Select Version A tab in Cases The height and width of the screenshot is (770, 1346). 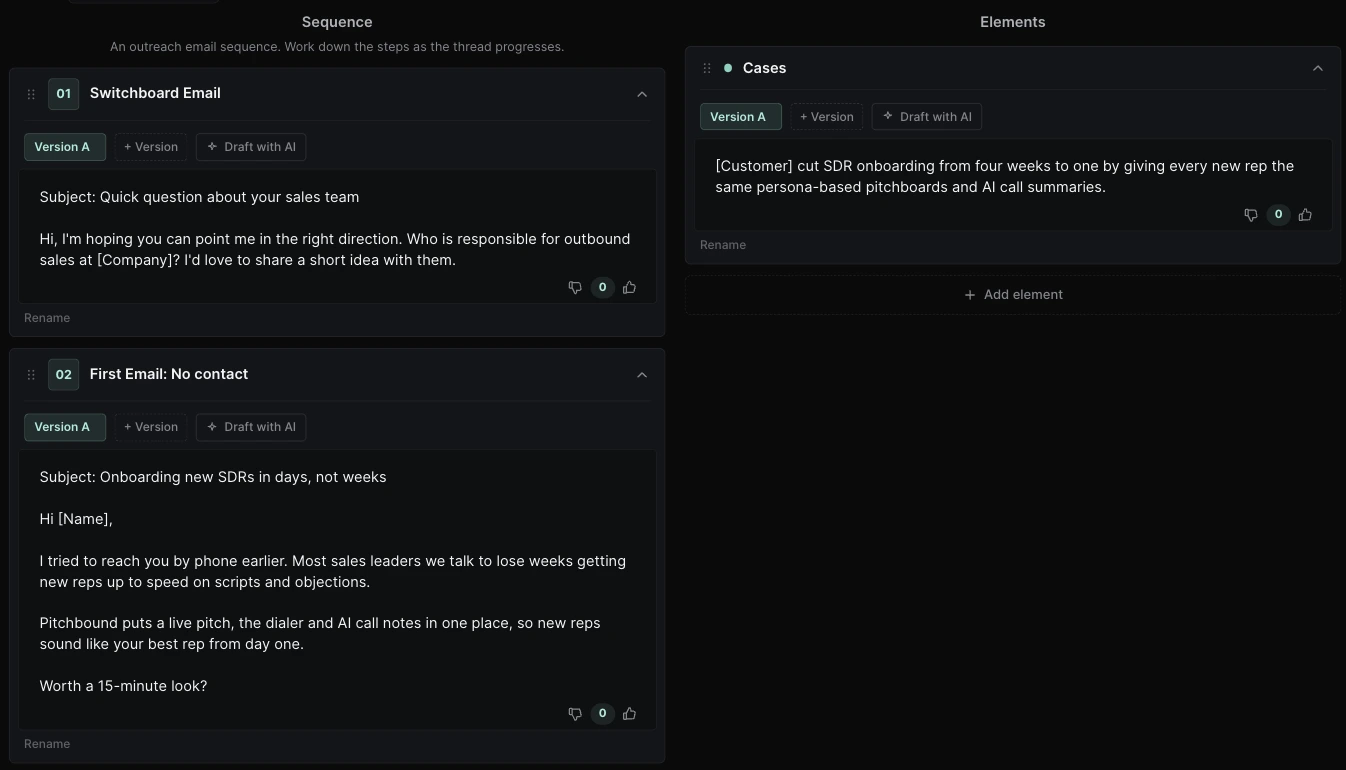pos(741,117)
